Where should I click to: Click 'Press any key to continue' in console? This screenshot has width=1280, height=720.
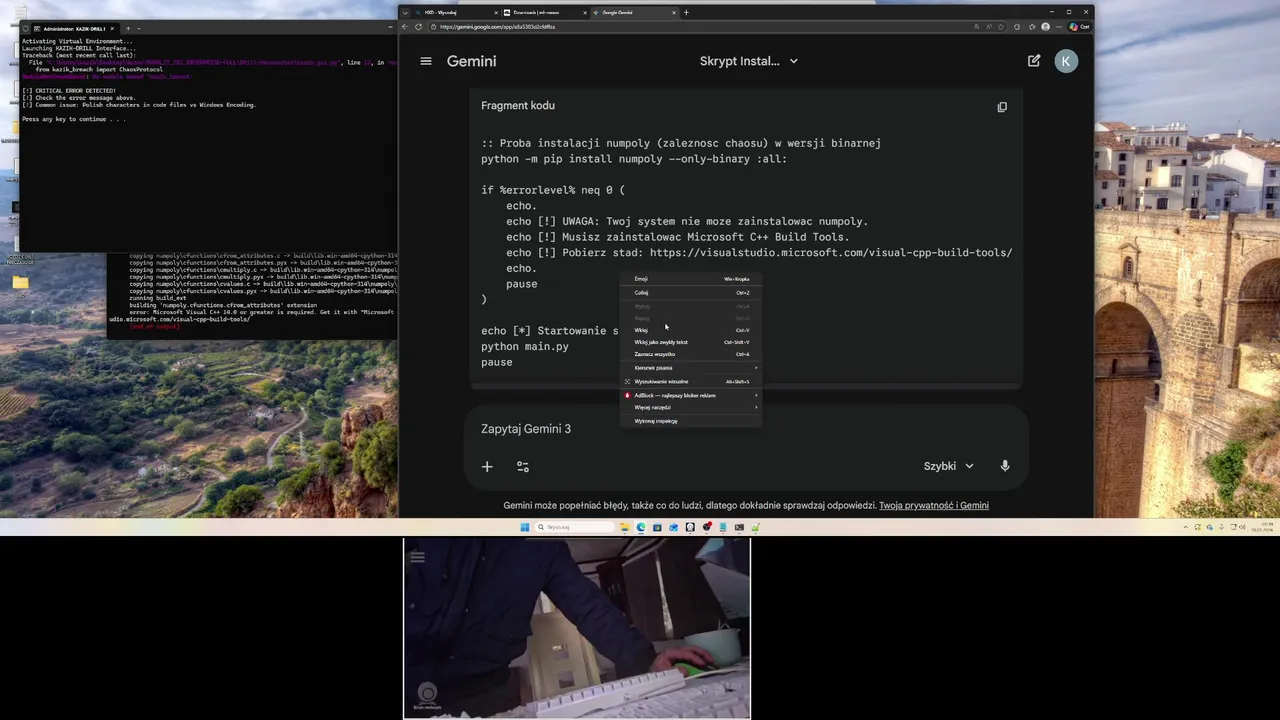(74, 119)
